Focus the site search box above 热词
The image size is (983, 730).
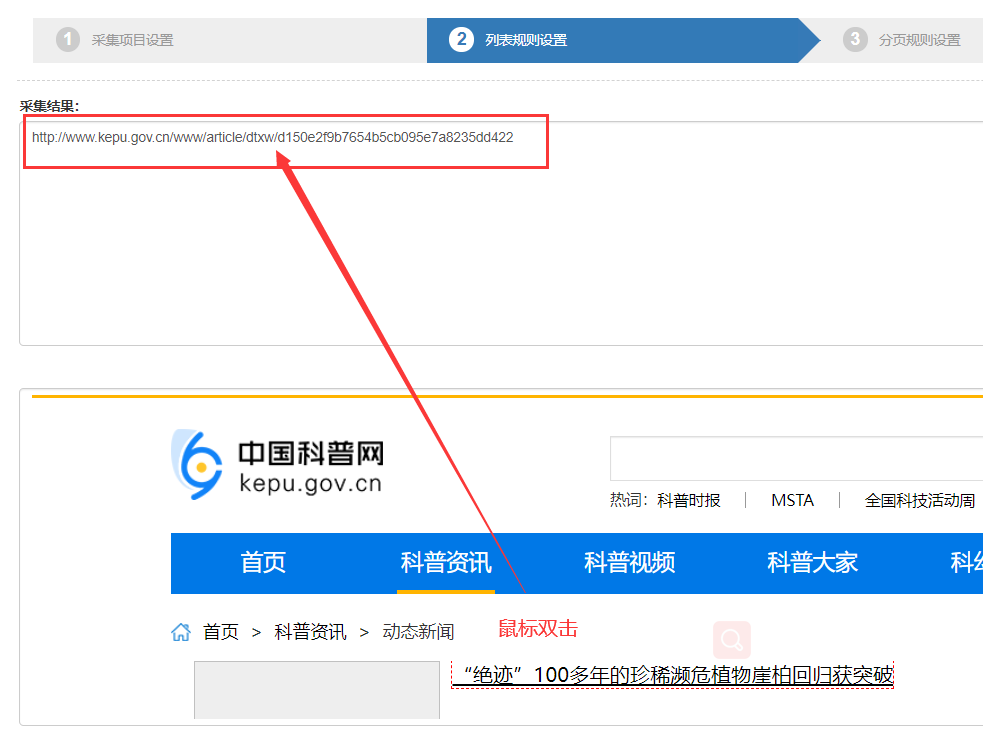(795, 459)
